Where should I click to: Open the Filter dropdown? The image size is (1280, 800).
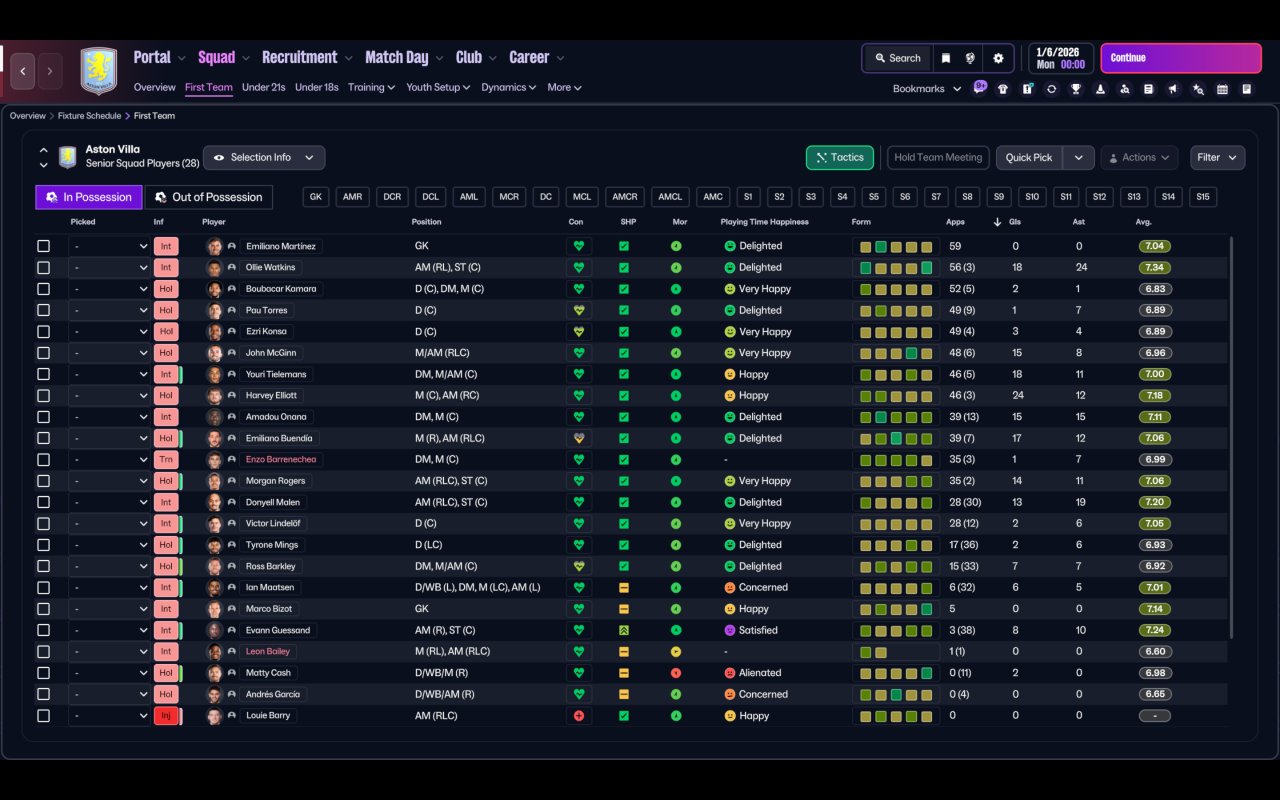[x=1217, y=158]
